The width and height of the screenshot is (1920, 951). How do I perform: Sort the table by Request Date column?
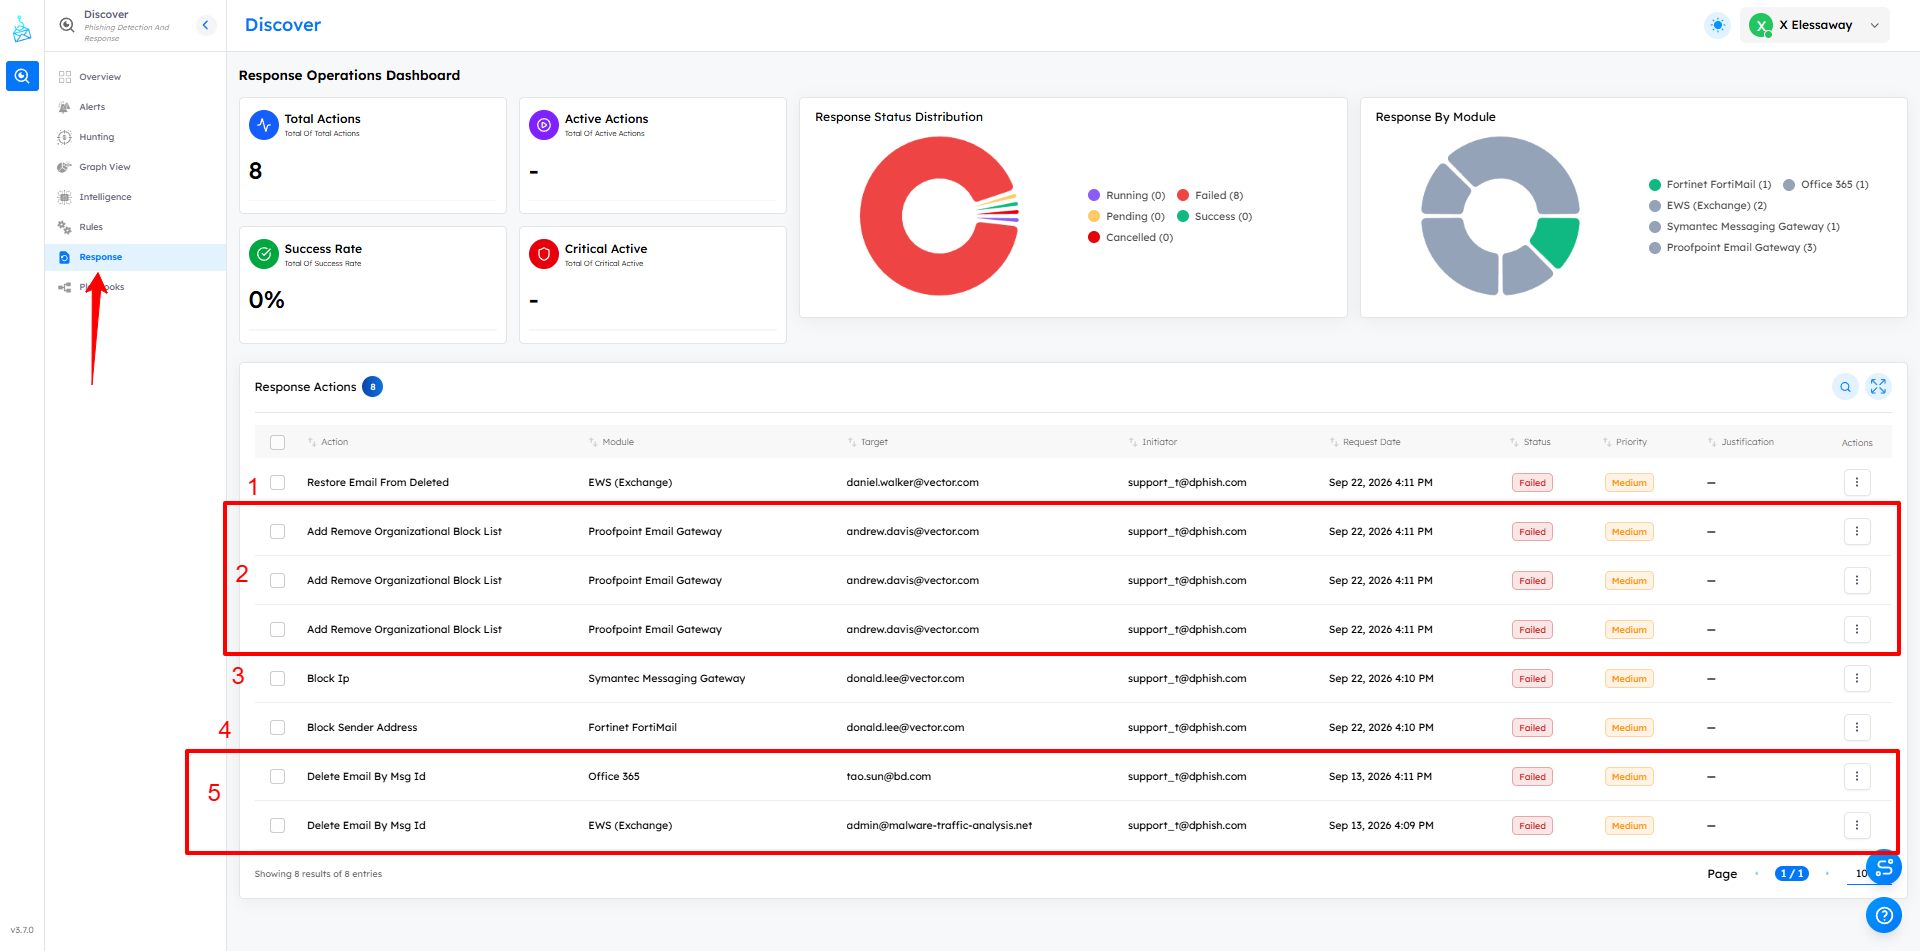(x=1365, y=442)
